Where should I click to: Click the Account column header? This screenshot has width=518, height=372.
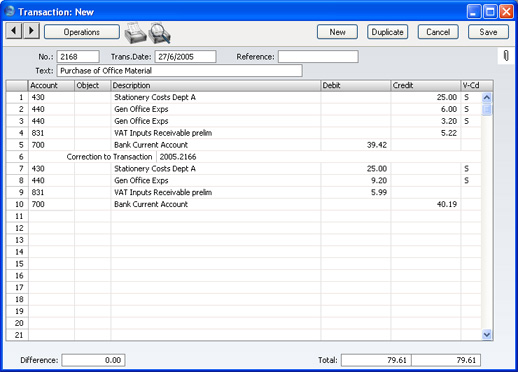coord(51,86)
